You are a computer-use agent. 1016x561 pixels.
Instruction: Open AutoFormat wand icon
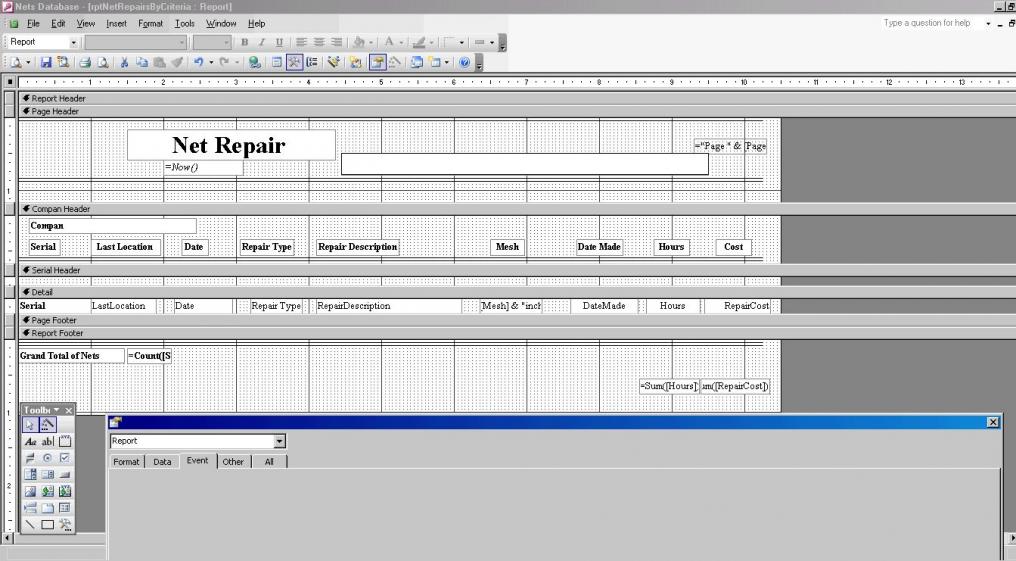[334, 62]
